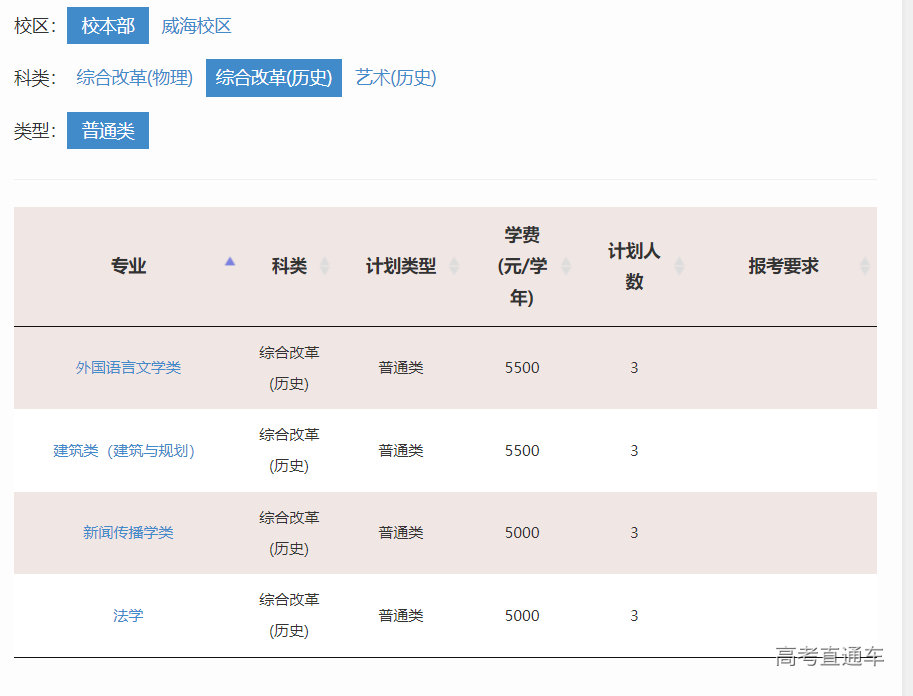Select 综合改革(物理) category filter

tap(135, 78)
